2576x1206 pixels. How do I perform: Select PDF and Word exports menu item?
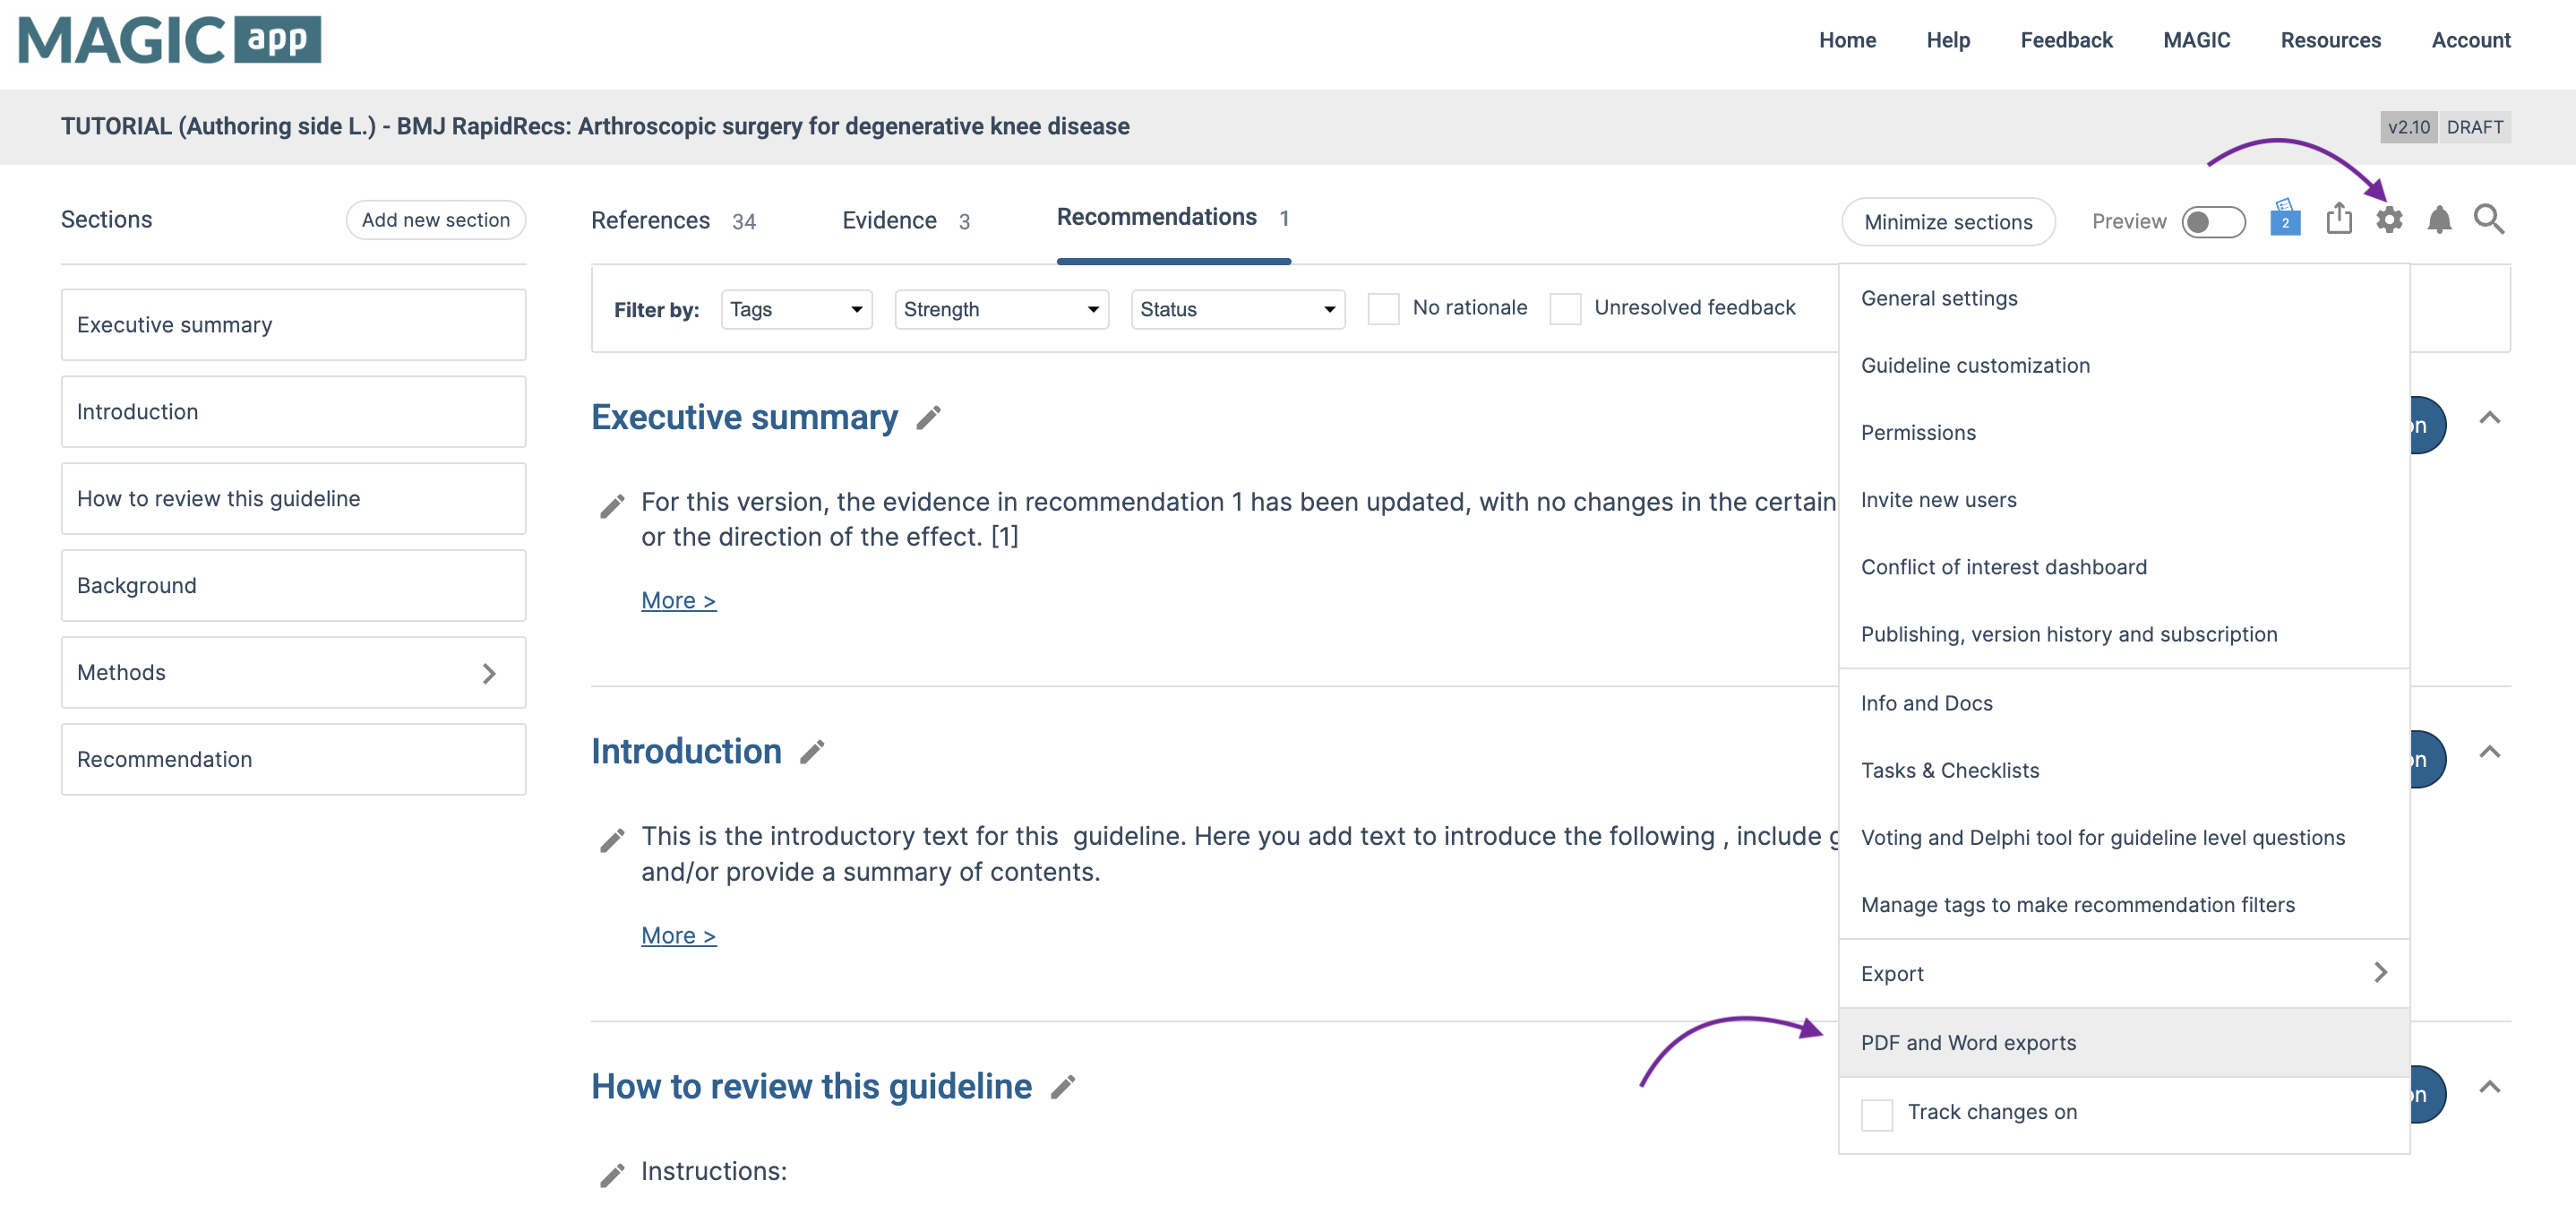click(x=1968, y=1042)
